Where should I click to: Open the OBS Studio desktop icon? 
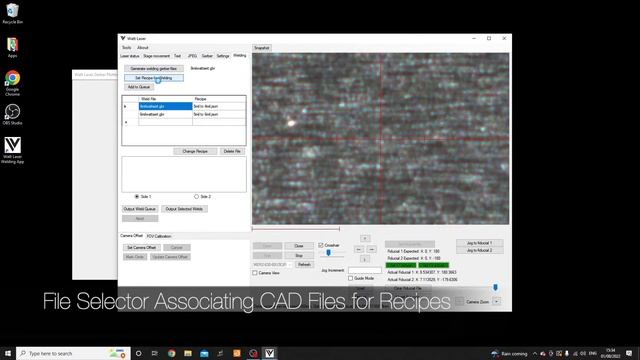[x=12, y=114]
